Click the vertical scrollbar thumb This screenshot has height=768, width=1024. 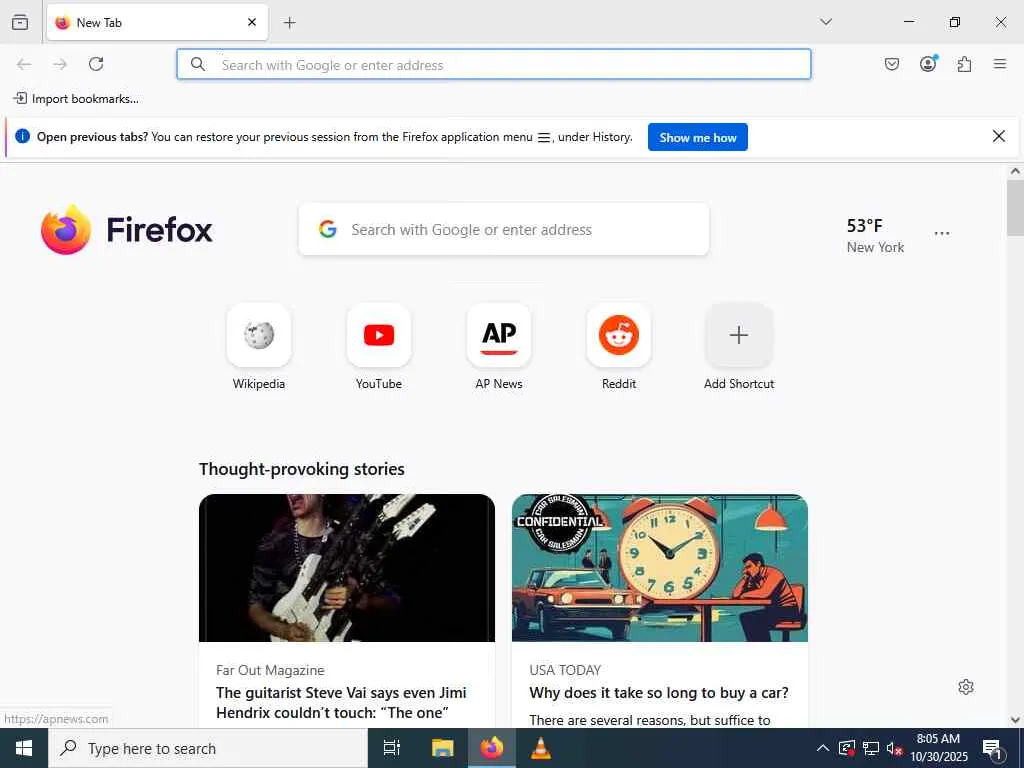[x=1015, y=208]
